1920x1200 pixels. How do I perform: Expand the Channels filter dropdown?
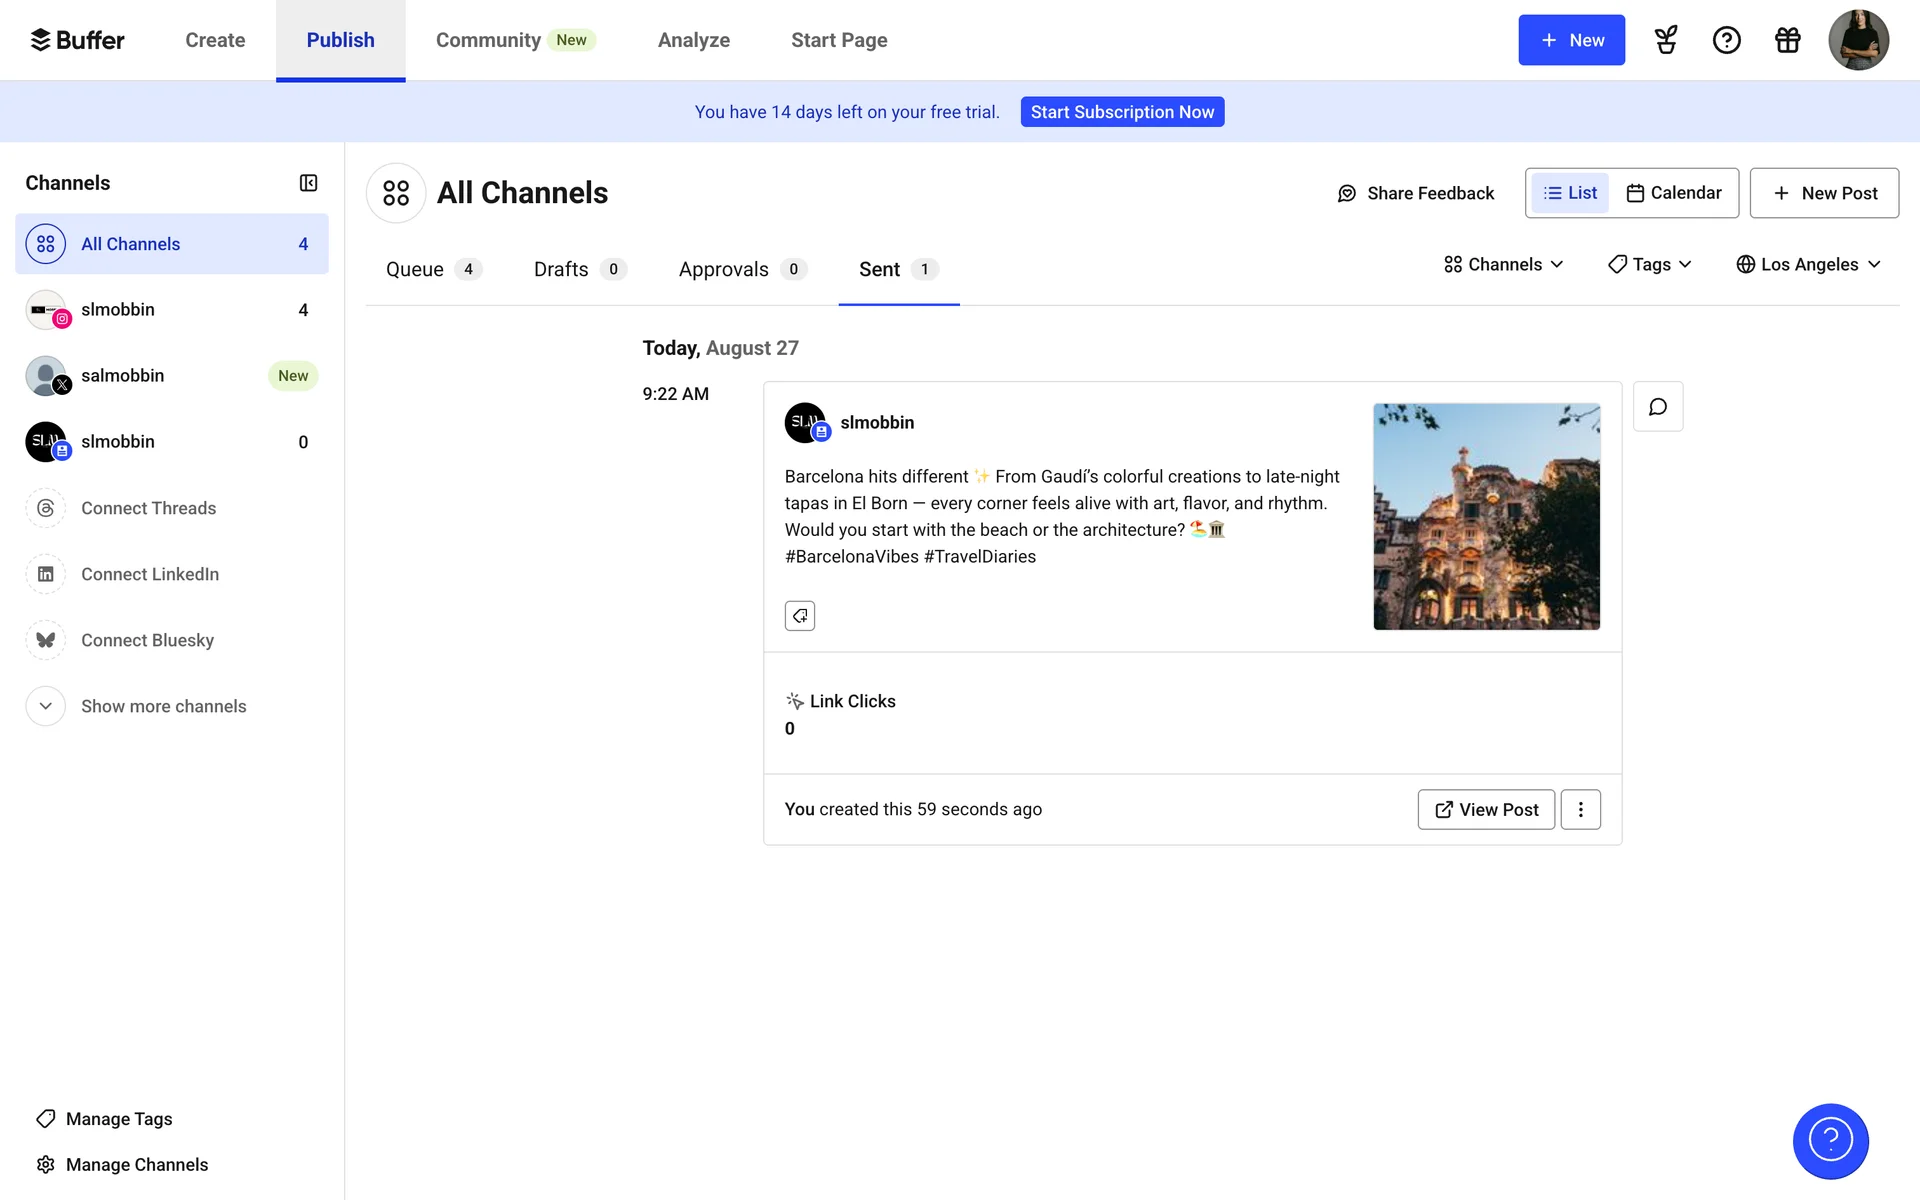pyautogui.click(x=1503, y=264)
